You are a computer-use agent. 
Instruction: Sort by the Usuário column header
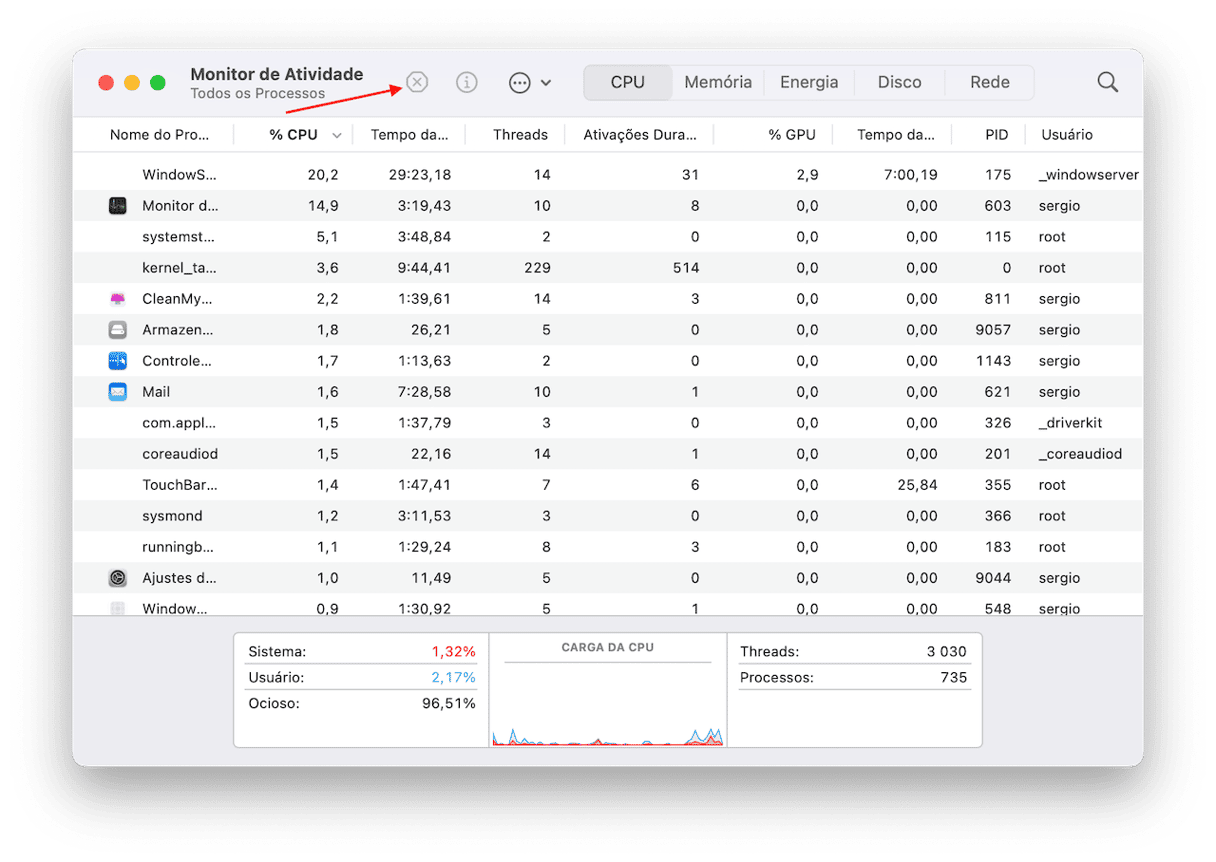click(x=1067, y=135)
